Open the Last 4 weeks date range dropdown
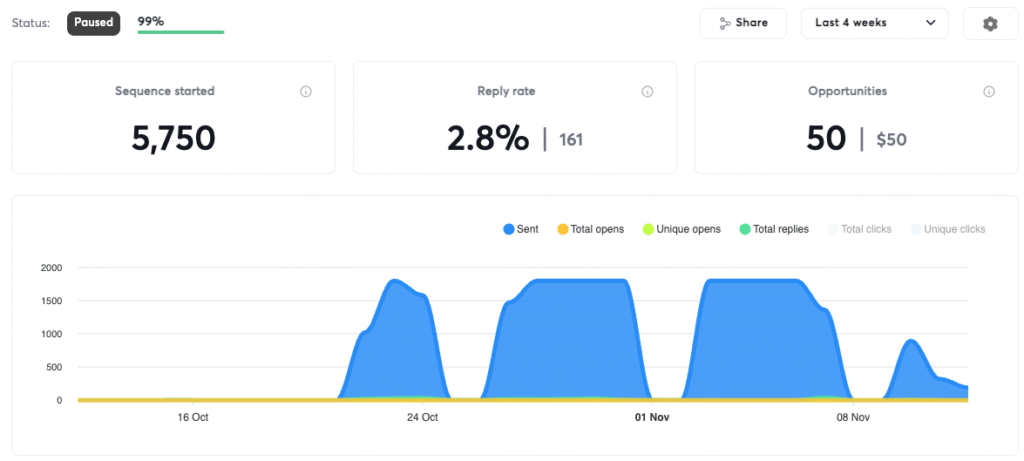 click(x=874, y=24)
